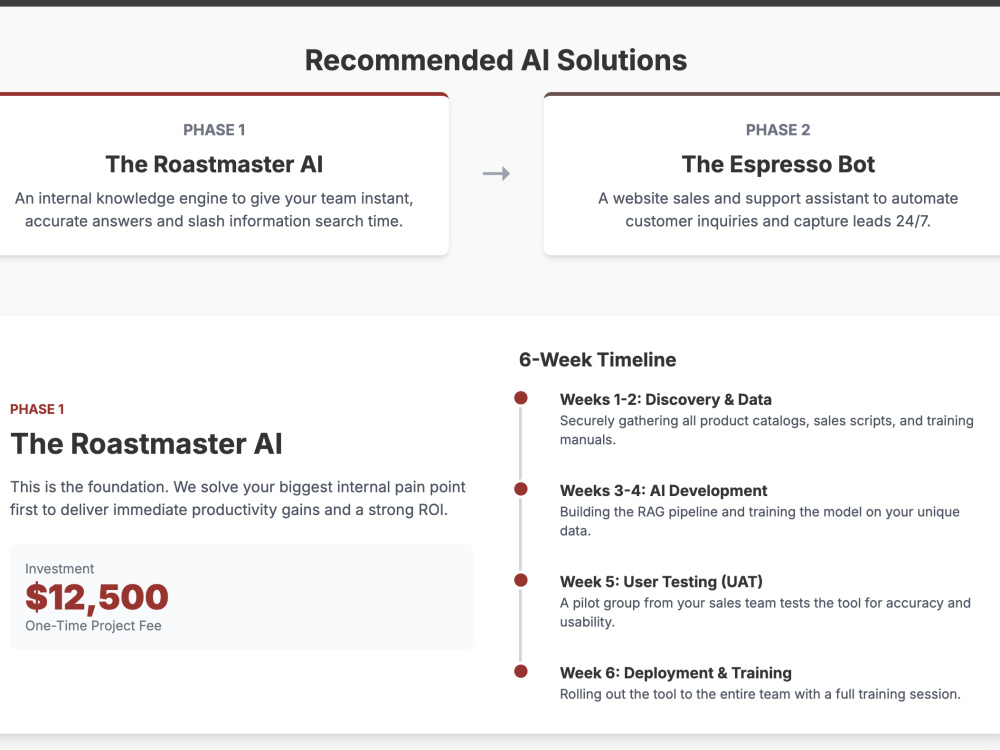Click Weeks 1-2: Discovery & Data title

click(666, 400)
